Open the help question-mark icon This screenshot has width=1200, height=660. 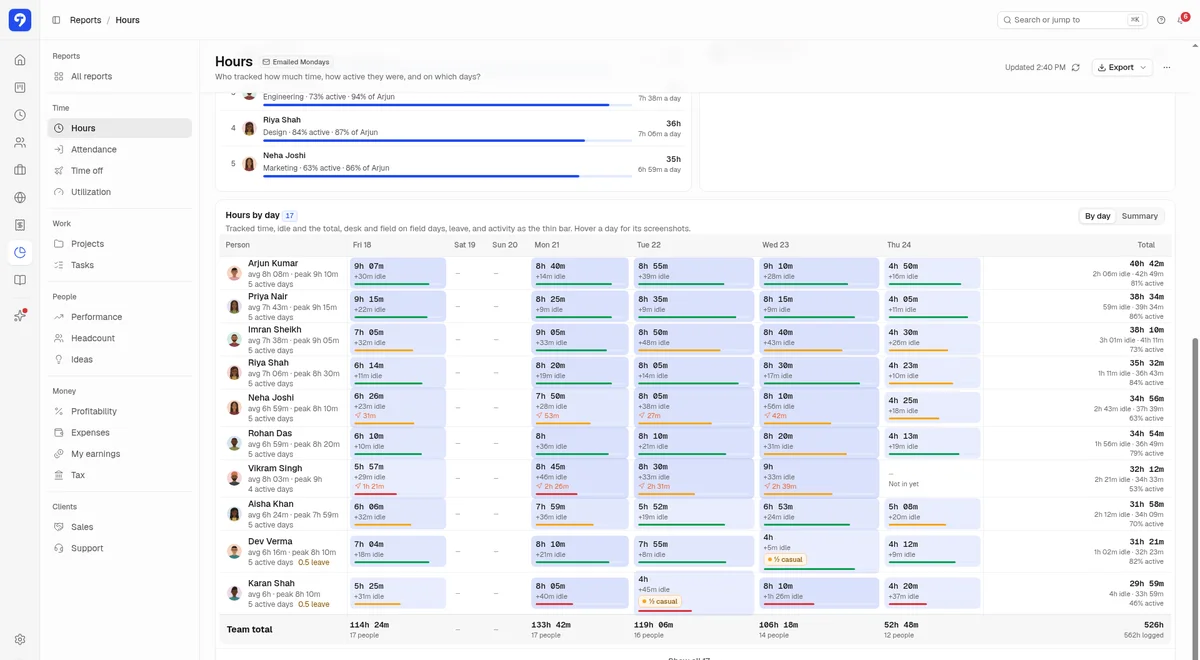1161,20
